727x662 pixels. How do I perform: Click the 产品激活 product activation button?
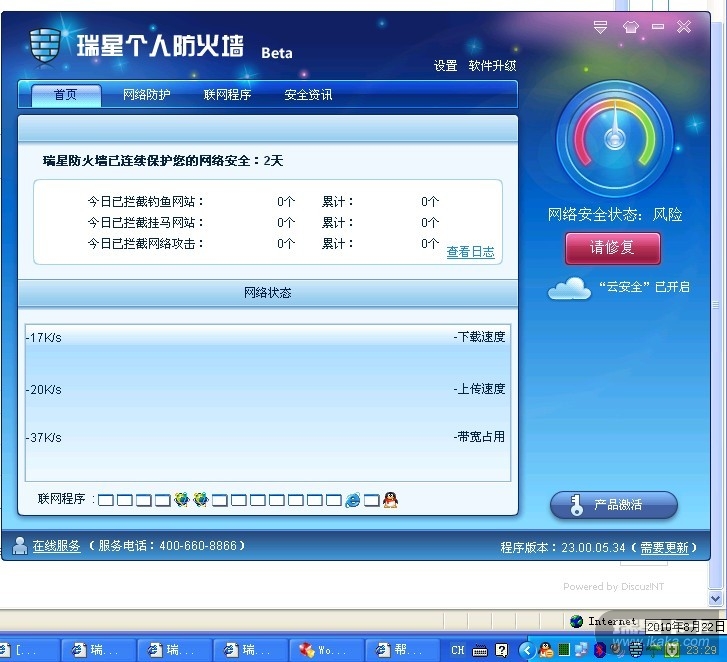click(x=613, y=504)
